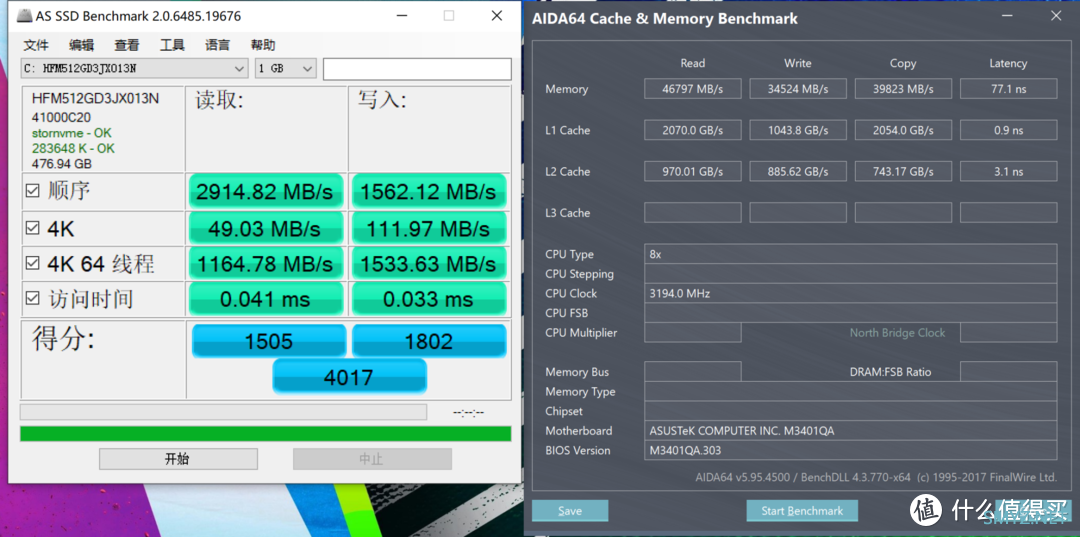Maximize the AS SSD Benchmark window
The height and width of the screenshot is (537, 1080).
pos(448,15)
